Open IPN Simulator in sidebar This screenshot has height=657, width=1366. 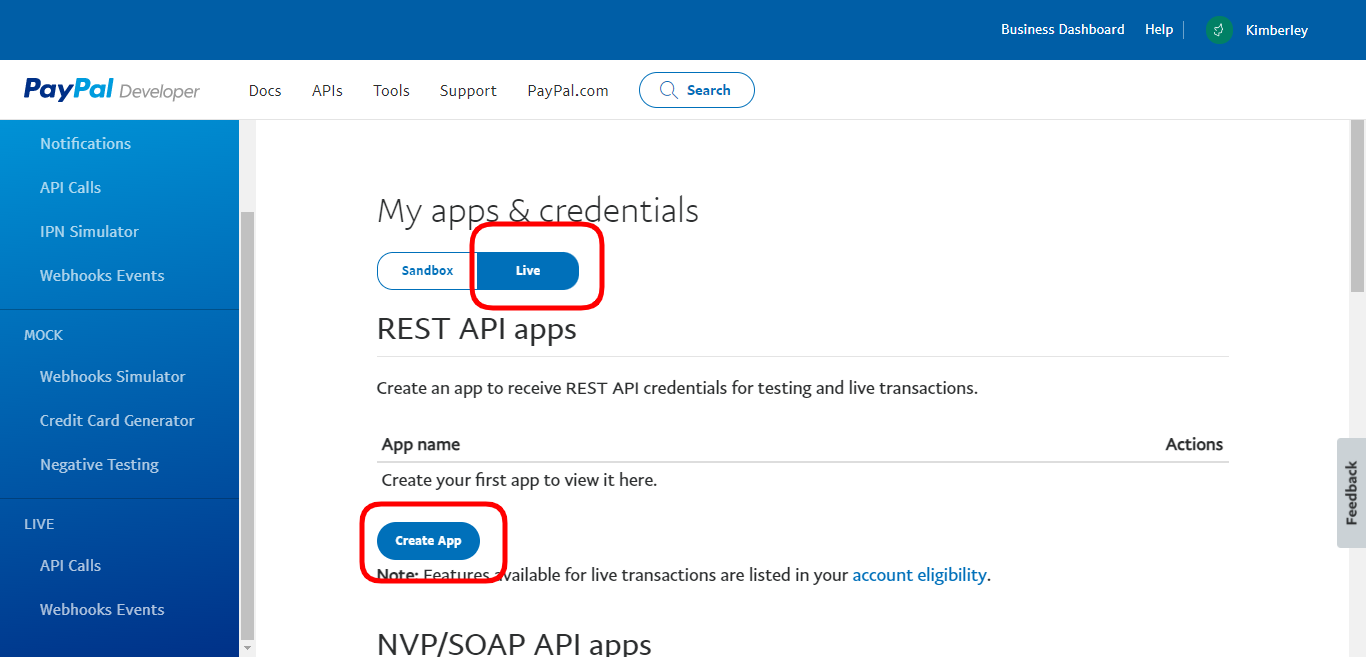pos(89,232)
